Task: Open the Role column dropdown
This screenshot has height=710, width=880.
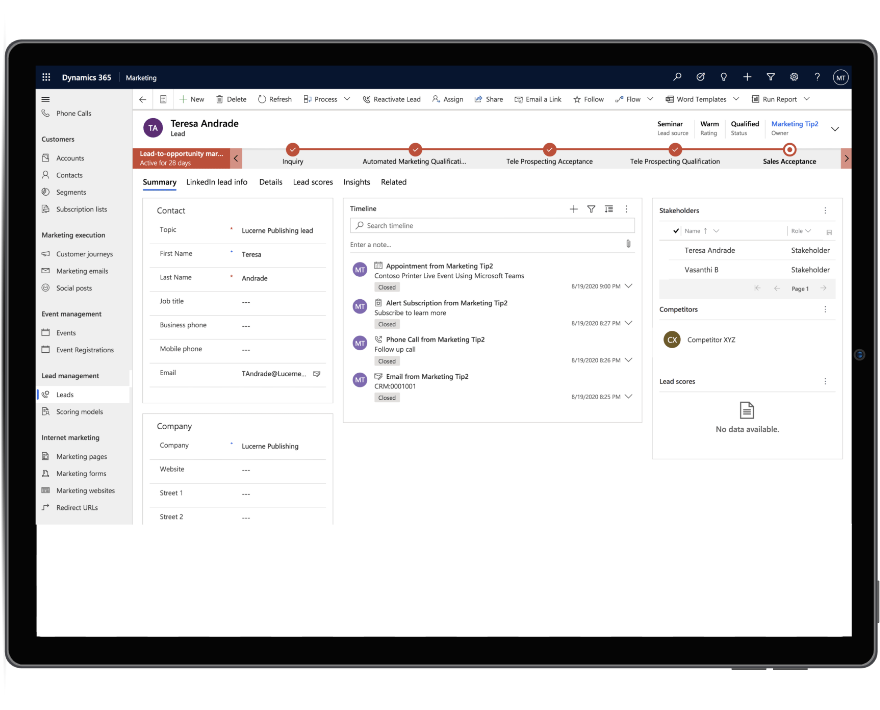Action: [x=808, y=231]
